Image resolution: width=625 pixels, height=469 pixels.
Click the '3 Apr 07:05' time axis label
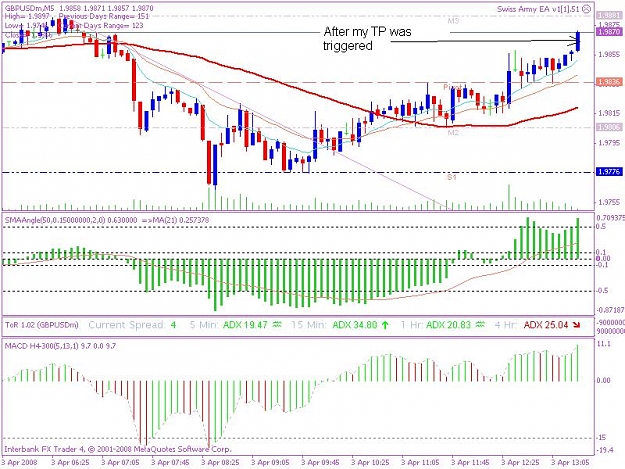[x=120, y=463]
